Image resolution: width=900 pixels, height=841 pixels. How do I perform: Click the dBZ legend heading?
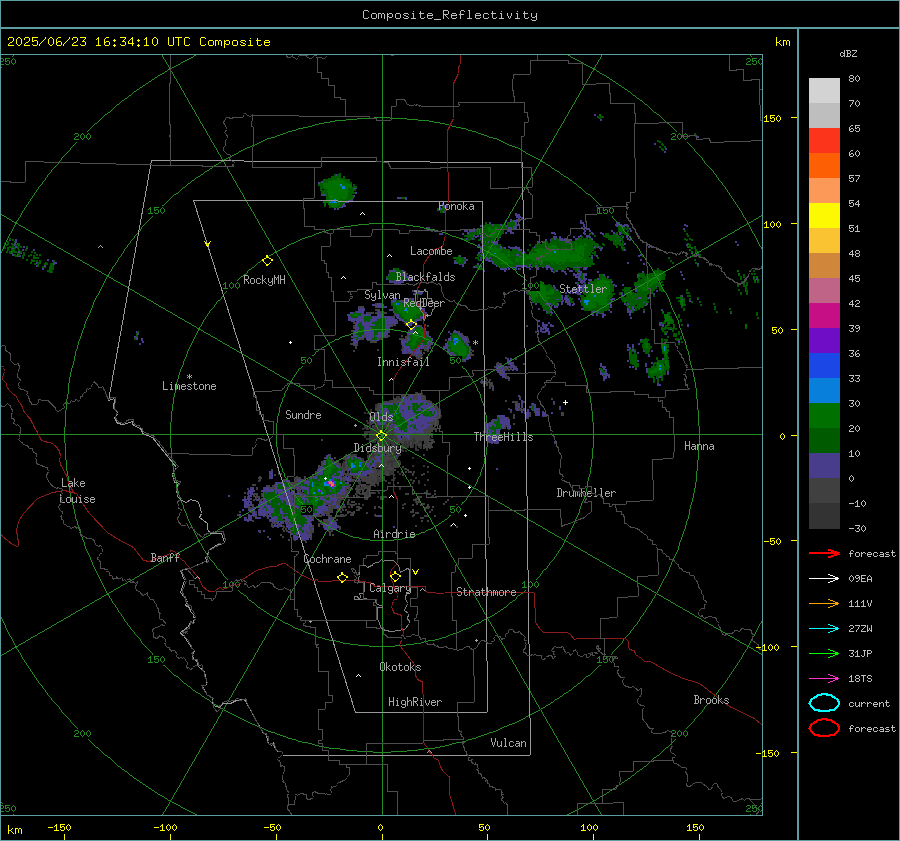point(848,54)
